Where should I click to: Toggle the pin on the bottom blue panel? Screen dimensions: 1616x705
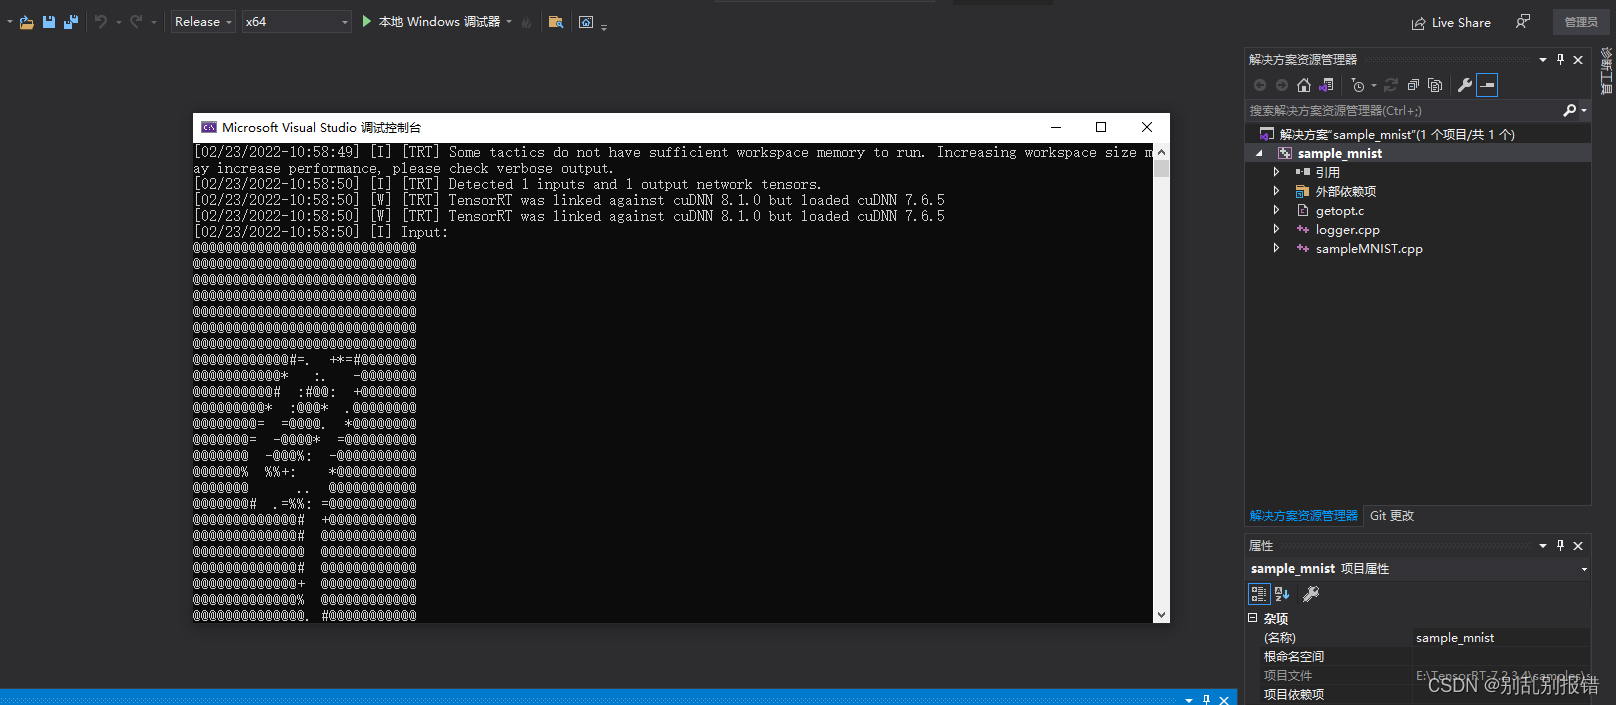click(1206, 699)
